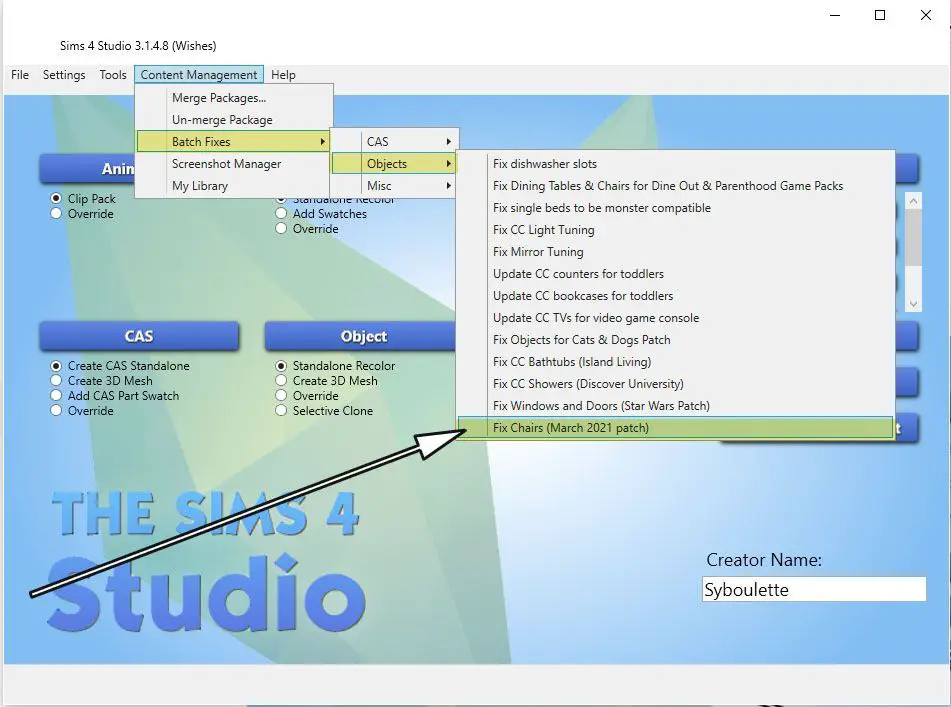Run Fix Windows and Doors (Star Wars Patch)

point(676,406)
